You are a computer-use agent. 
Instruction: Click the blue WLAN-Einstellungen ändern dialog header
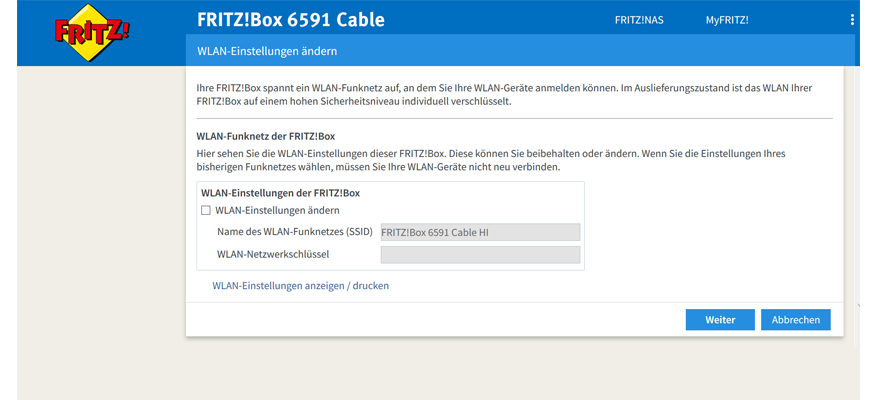[x=520, y=51]
